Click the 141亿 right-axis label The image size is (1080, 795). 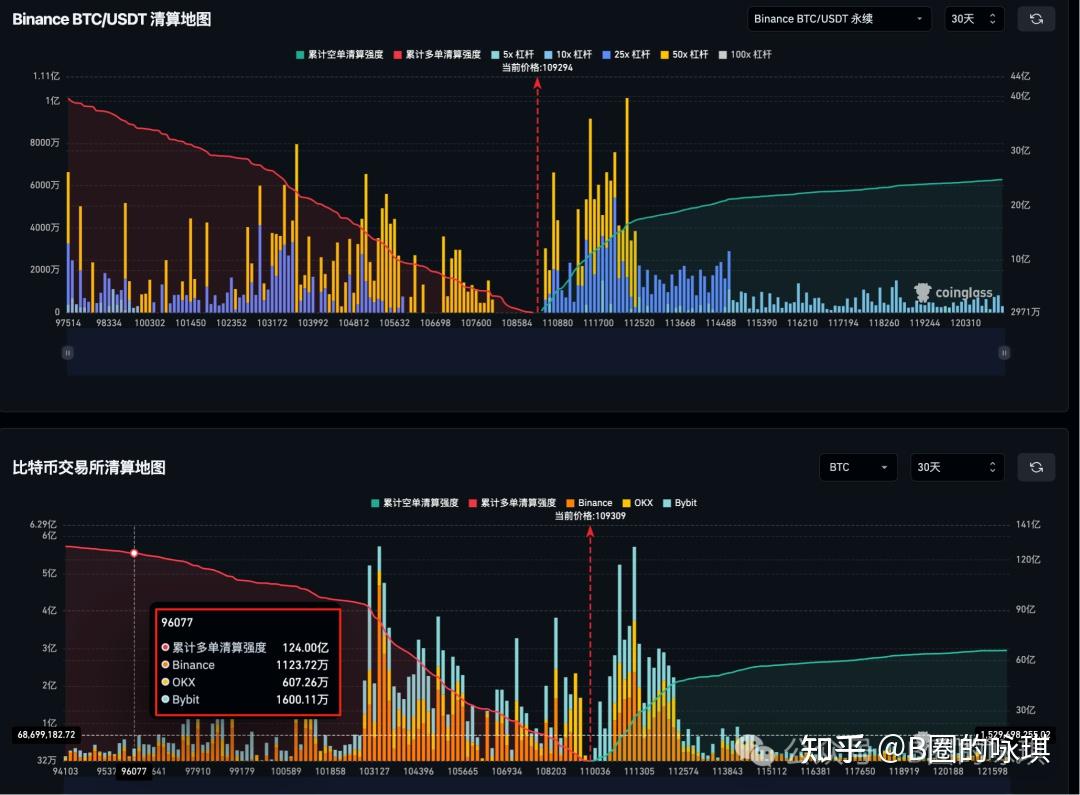(1028, 525)
